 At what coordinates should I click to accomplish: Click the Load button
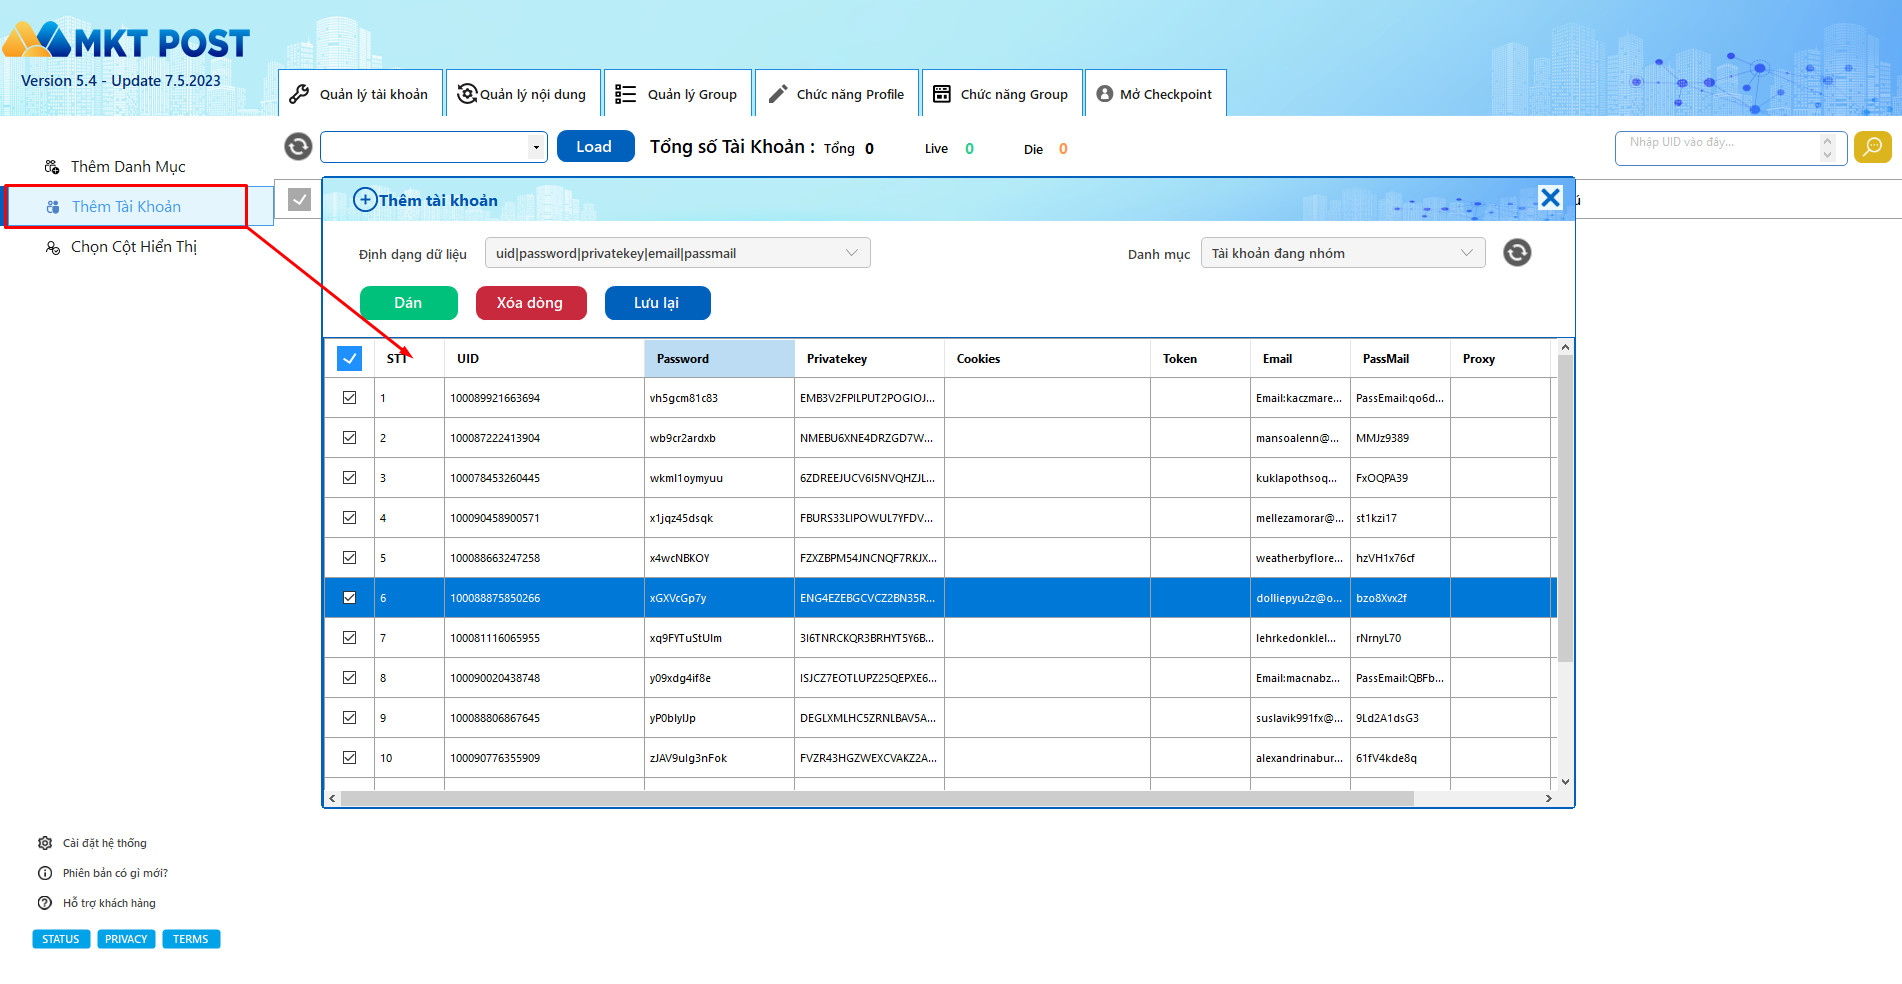click(x=595, y=146)
